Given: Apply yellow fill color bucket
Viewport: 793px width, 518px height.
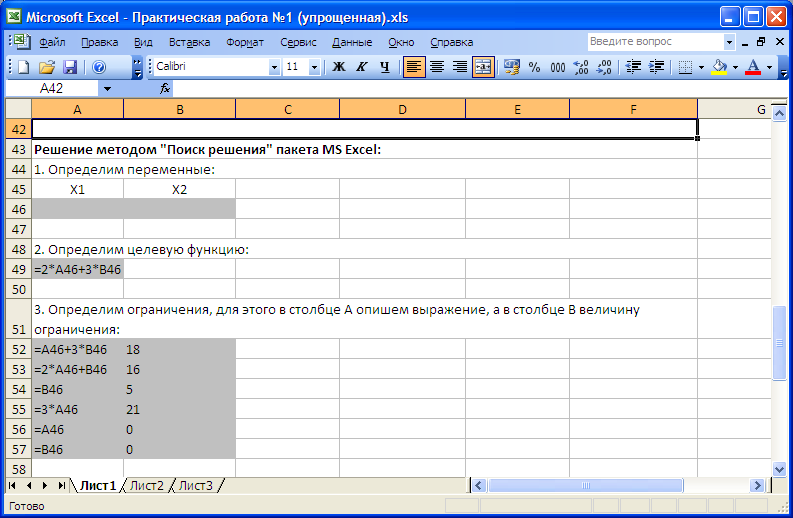Looking at the screenshot, I should (x=719, y=67).
